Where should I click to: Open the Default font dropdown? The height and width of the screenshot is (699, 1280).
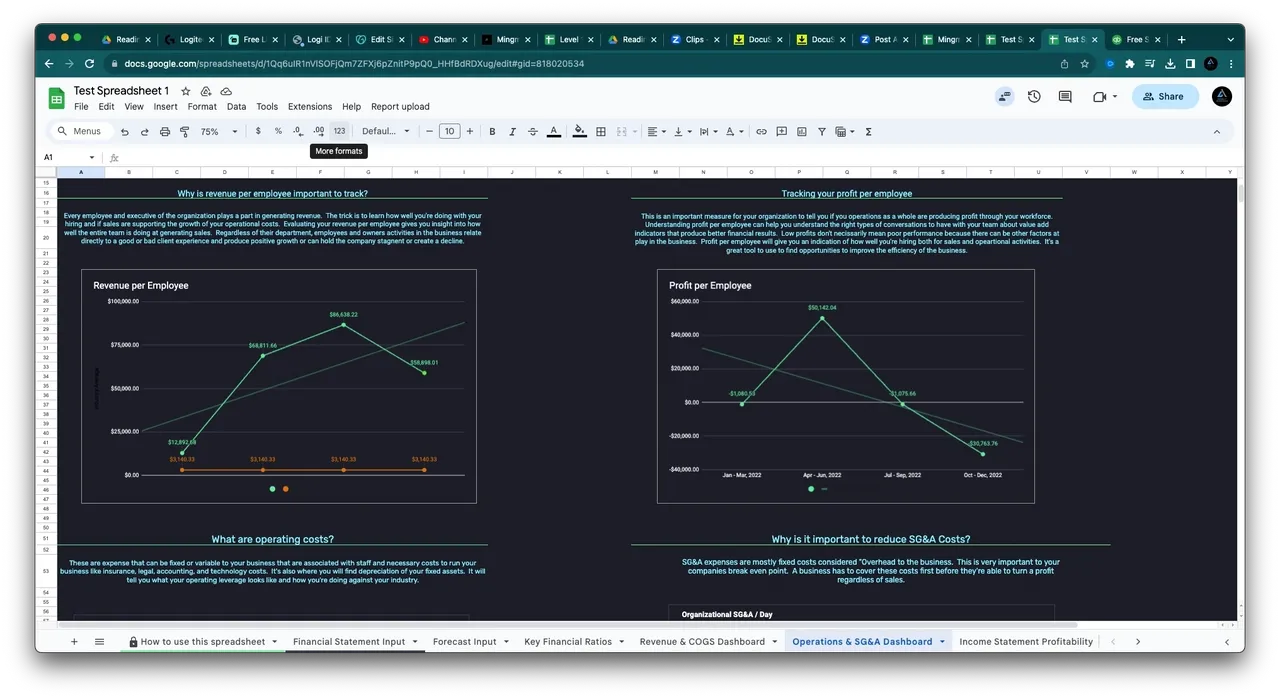[386, 131]
